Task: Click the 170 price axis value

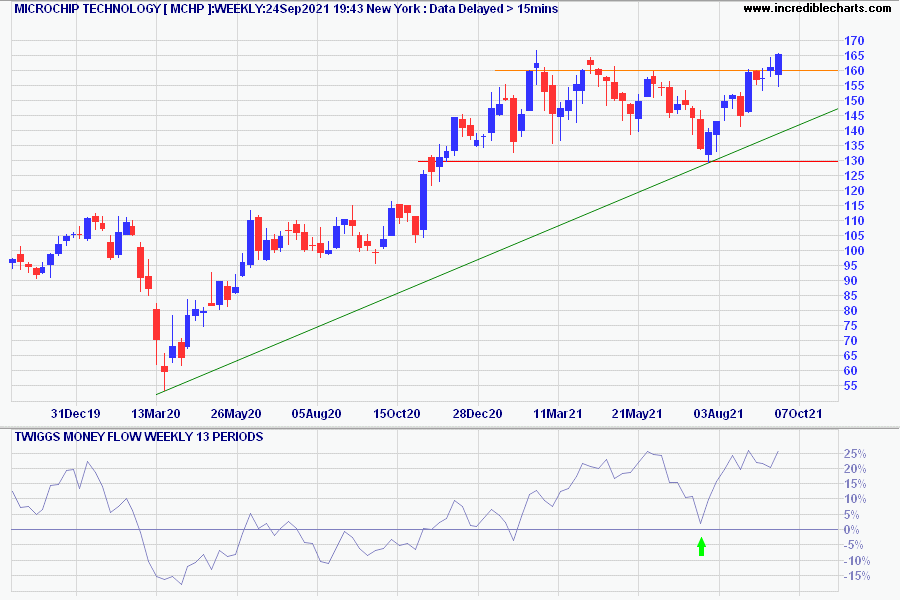Action: point(854,41)
